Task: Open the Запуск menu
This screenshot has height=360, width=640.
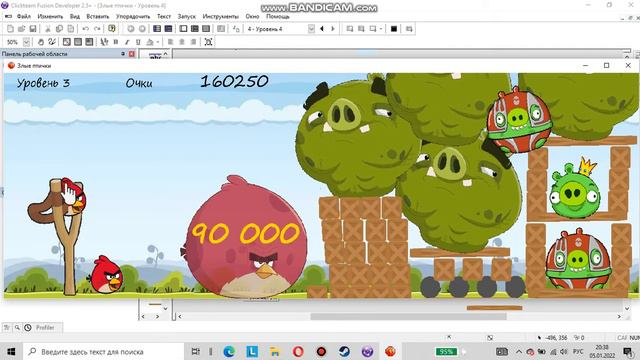Action: [x=187, y=16]
